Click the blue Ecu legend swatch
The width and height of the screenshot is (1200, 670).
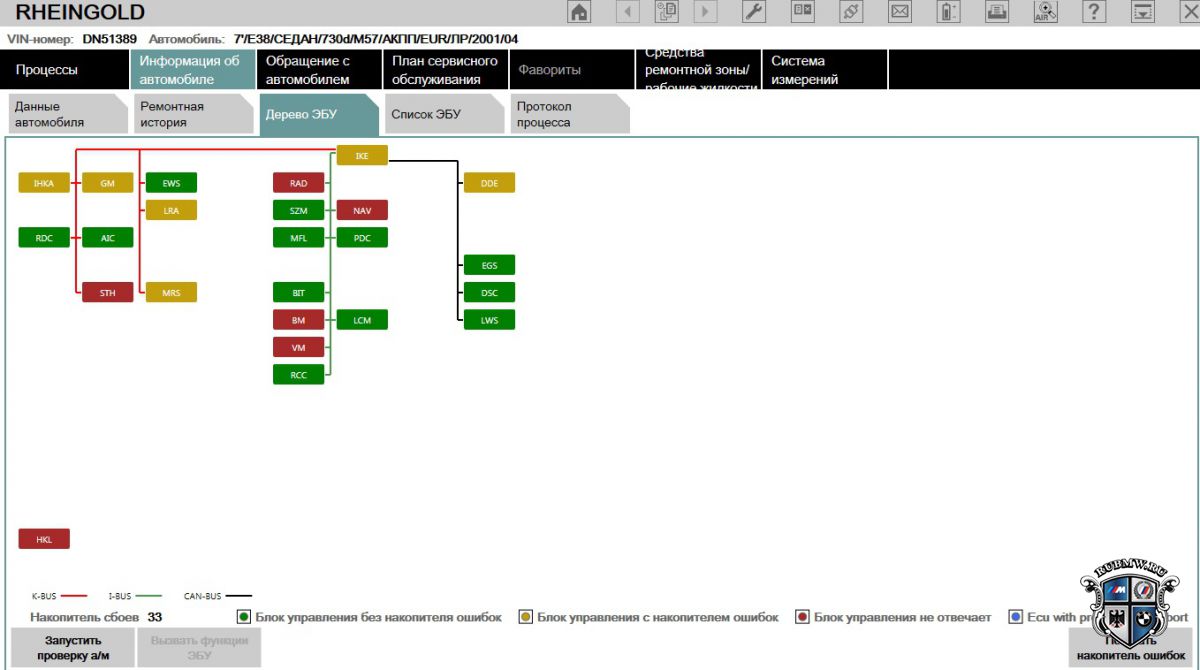(1015, 617)
